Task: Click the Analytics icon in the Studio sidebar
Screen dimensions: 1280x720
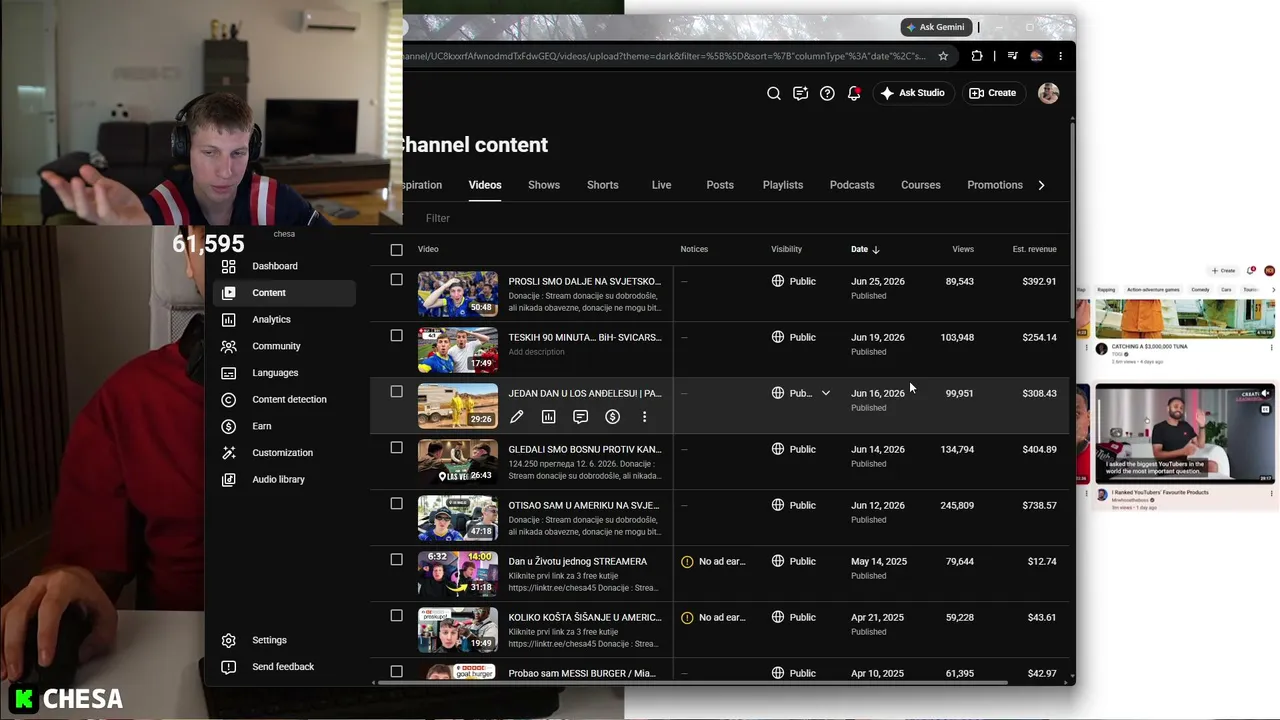Action: pos(229,320)
